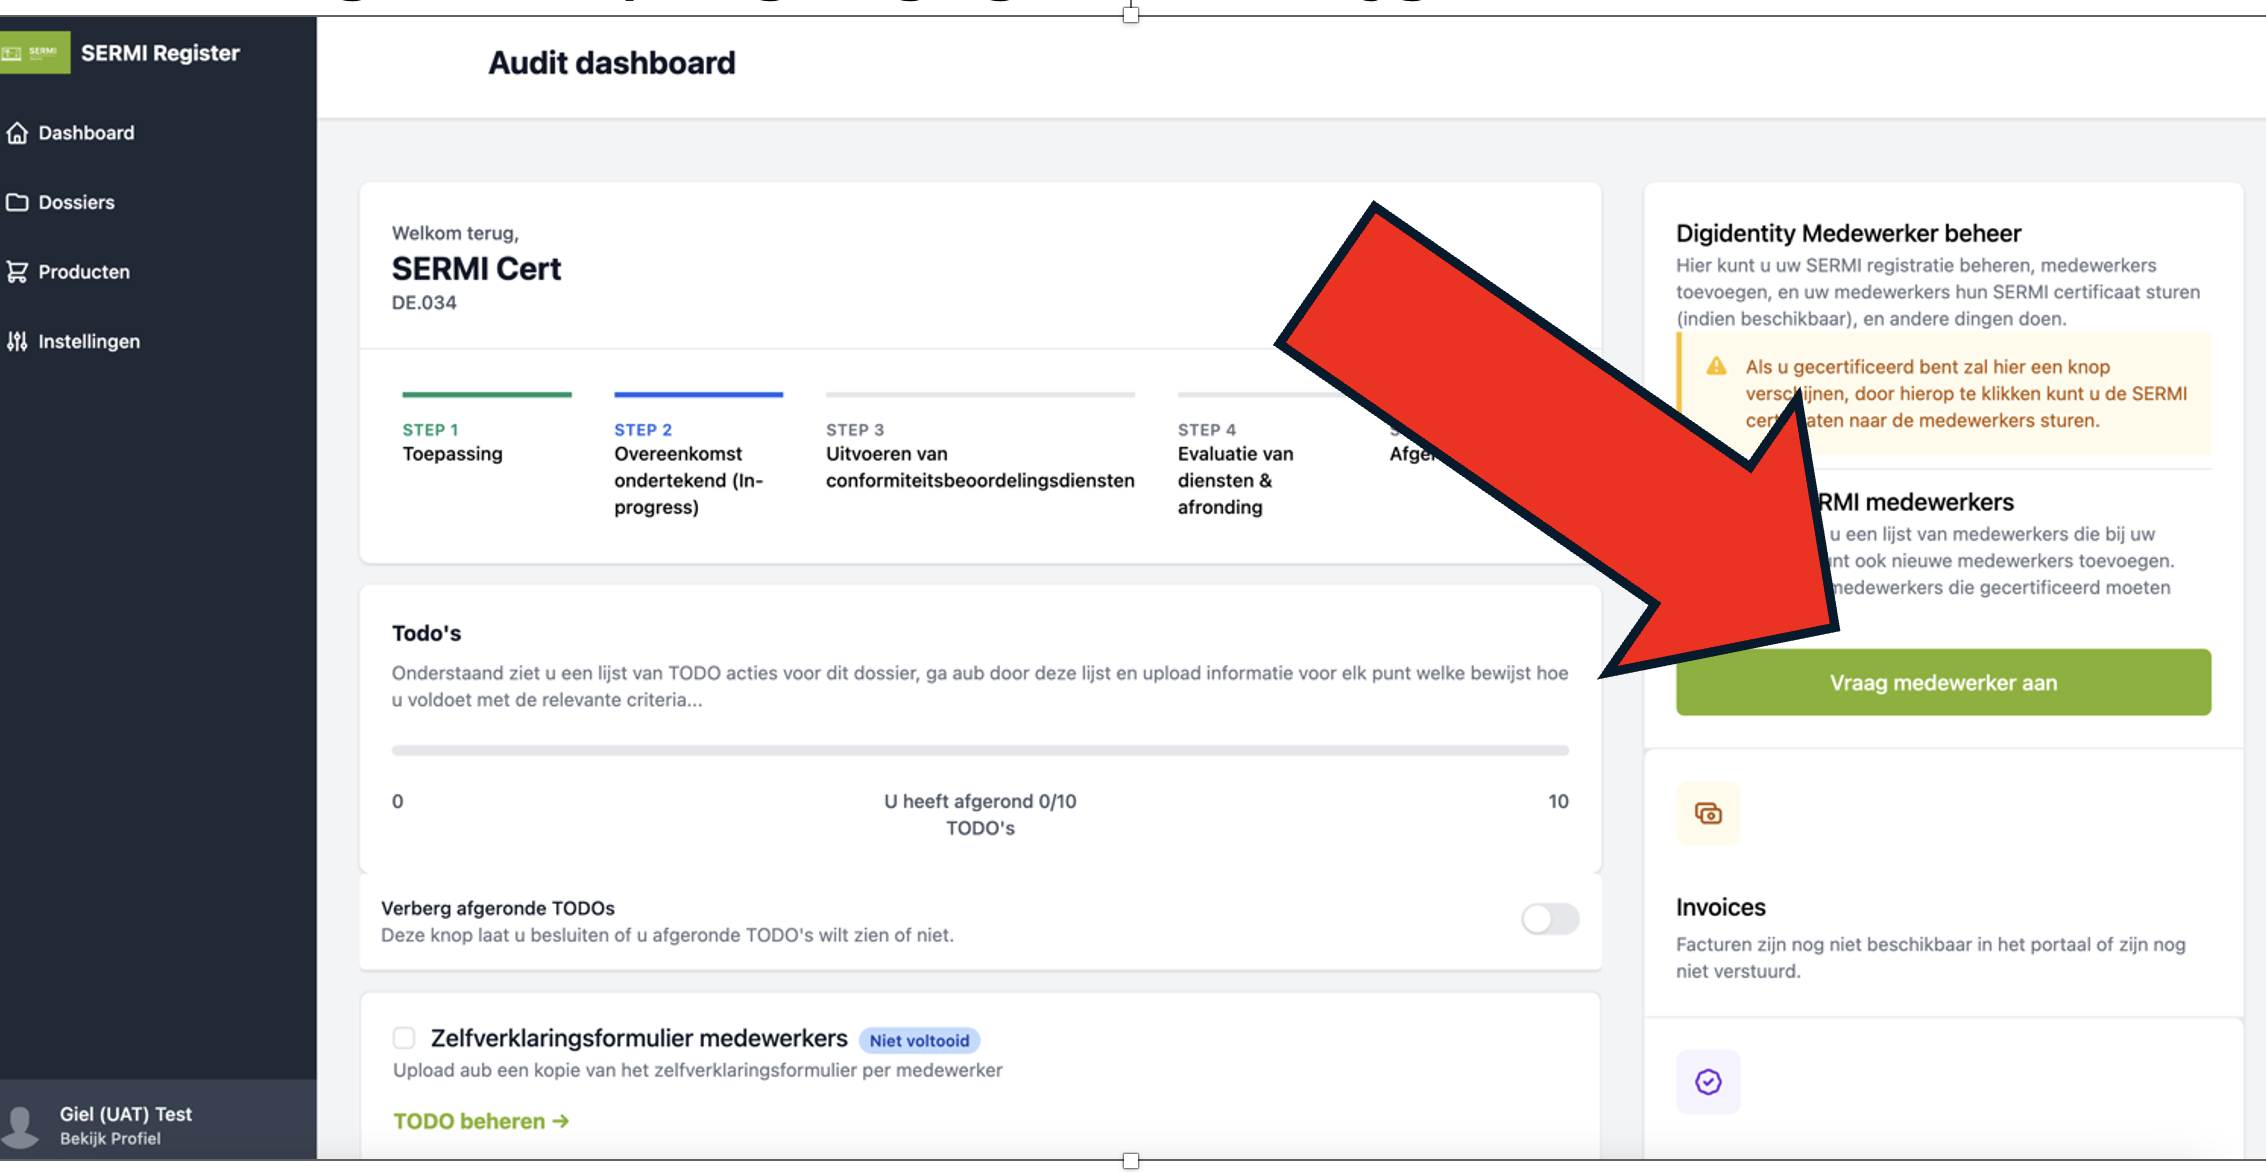The height and width of the screenshot is (1172, 2266).
Task: Check the Zelfverklaringsformulier medewerkers checkbox
Action: (x=404, y=1038)
